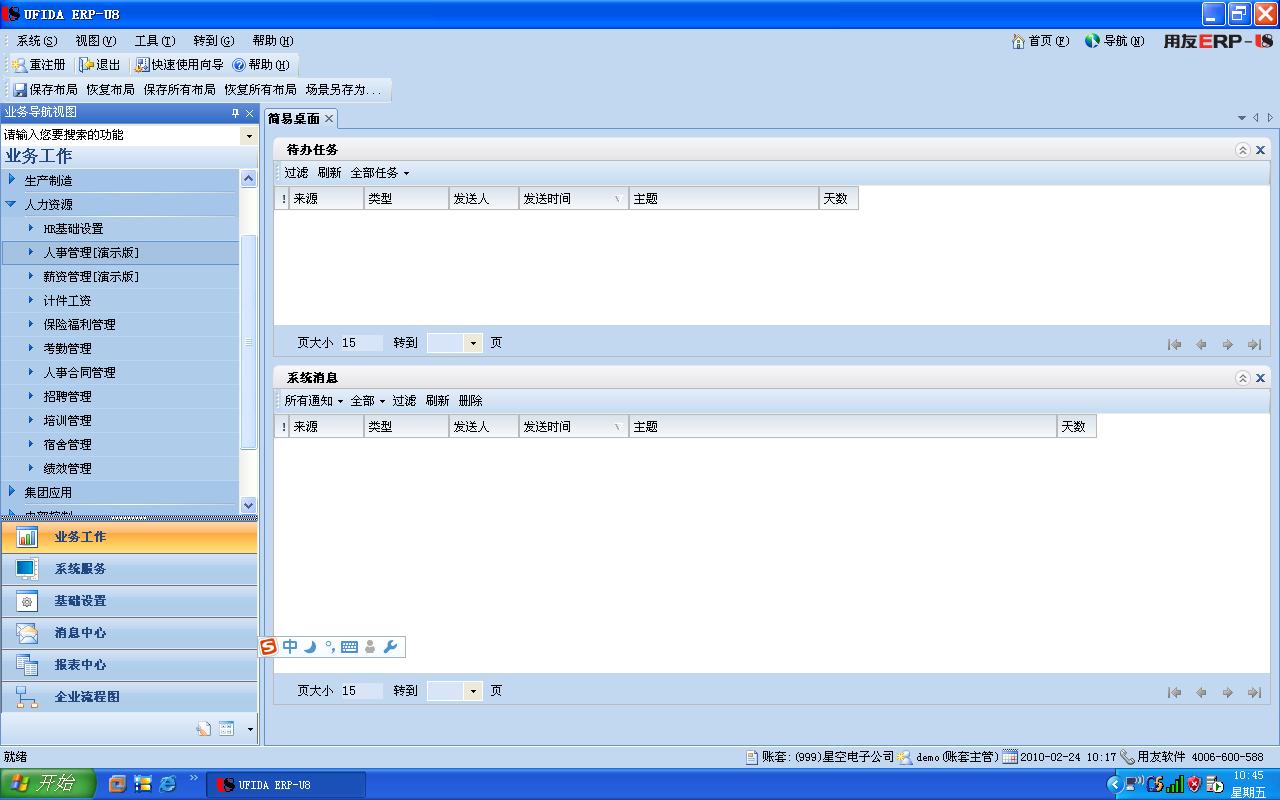
Task: Open the 转到 page dropdown in 待办任务
Action: click(473, 343)
